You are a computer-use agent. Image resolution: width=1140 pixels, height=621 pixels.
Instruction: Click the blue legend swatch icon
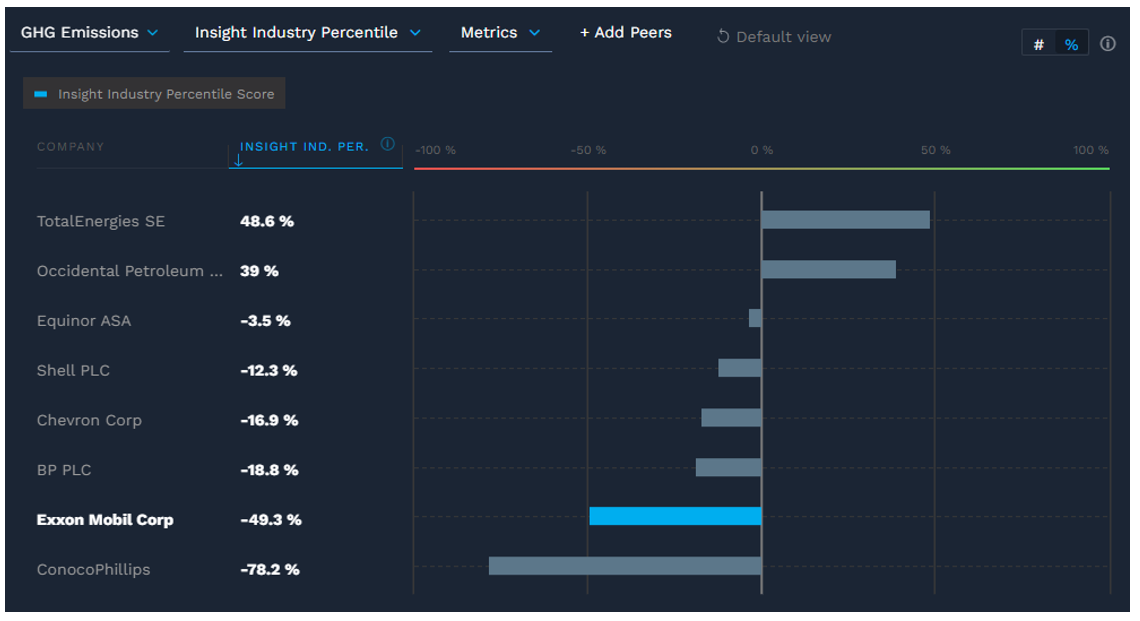pos(40,93)
